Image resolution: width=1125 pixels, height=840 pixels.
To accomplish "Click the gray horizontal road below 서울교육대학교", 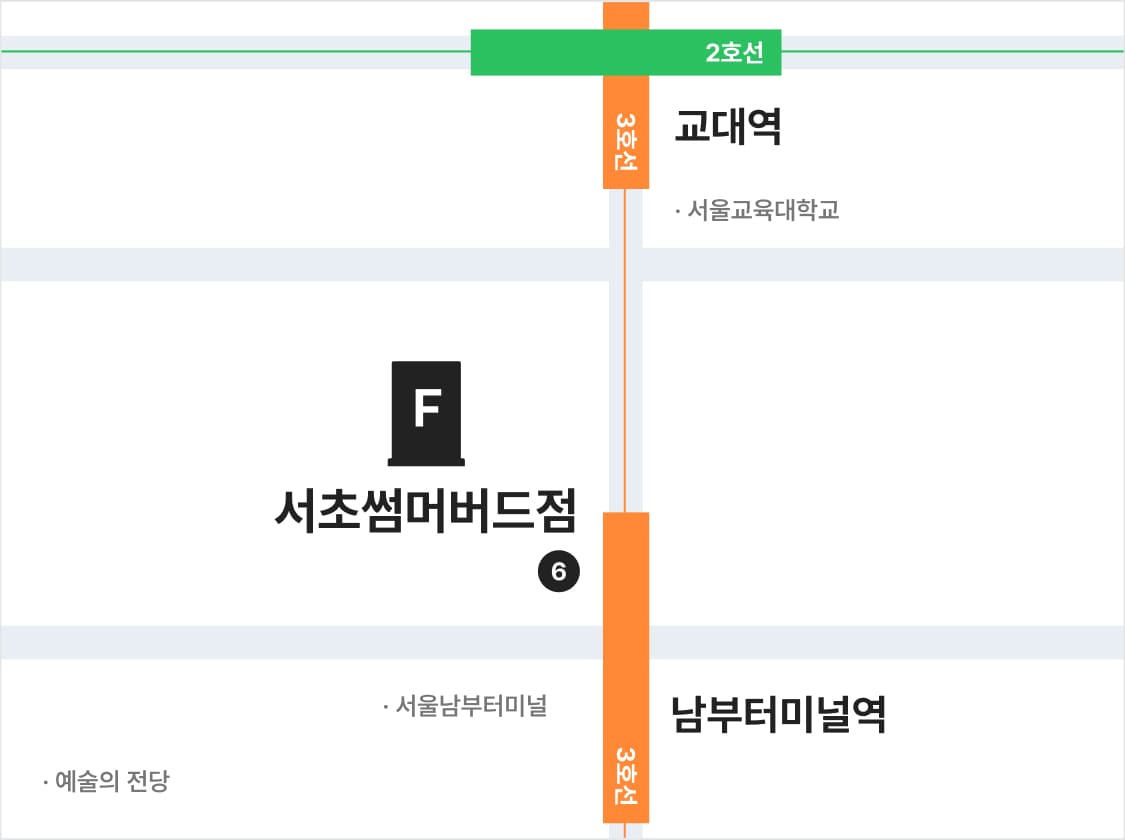I will coord(300,264).
